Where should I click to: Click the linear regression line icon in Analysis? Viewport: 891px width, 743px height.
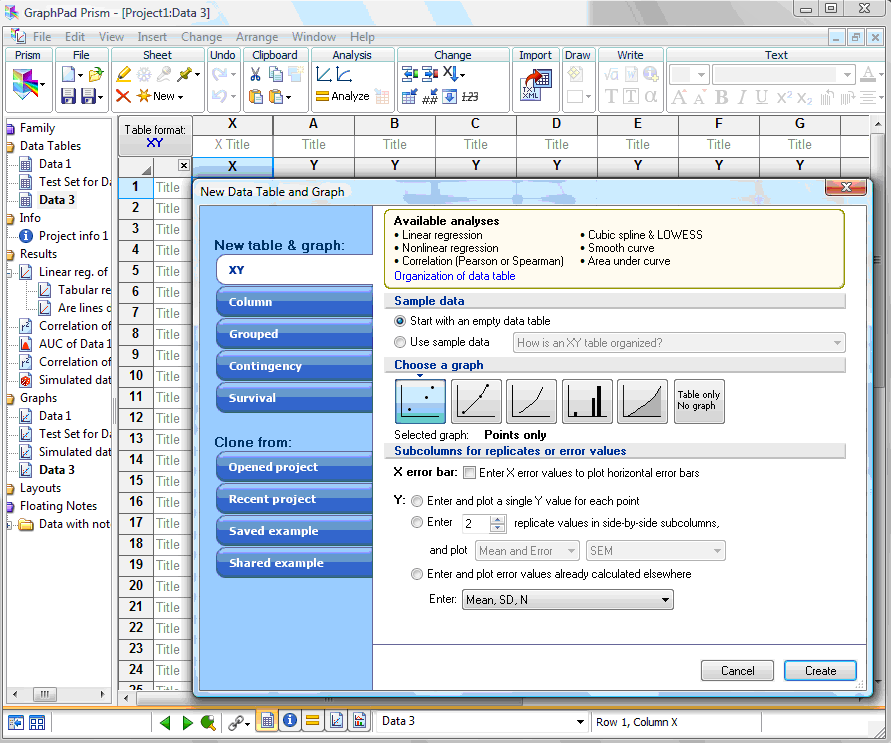[324, 74]
